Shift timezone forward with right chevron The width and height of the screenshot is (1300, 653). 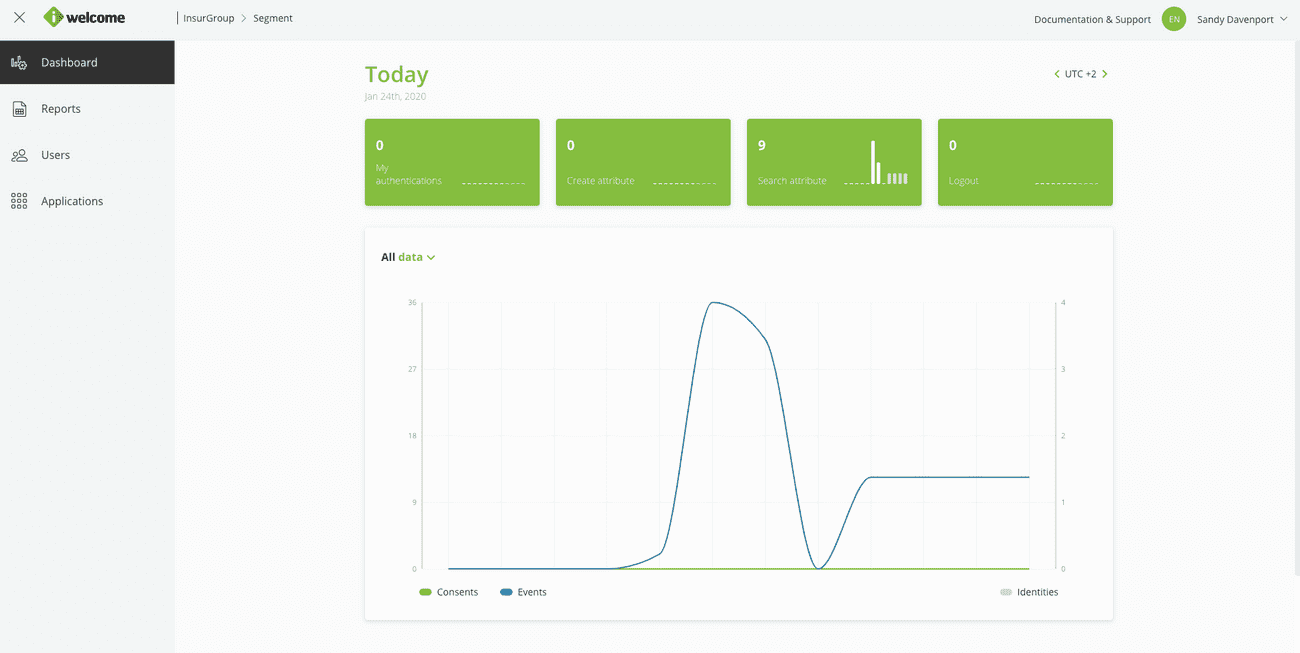point(1105,74)
